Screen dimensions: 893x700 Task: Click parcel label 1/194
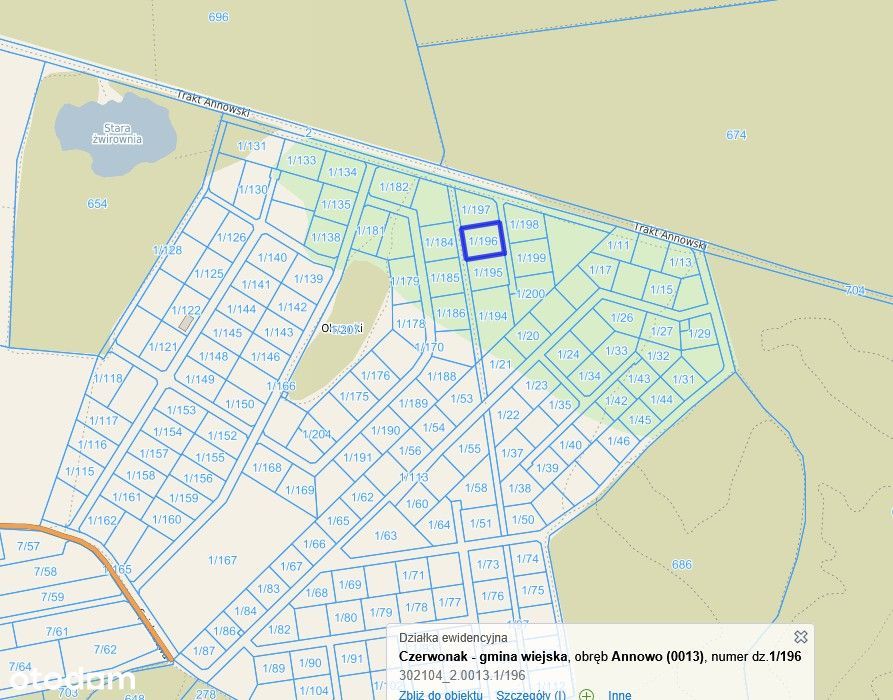[x=493, y=316]
